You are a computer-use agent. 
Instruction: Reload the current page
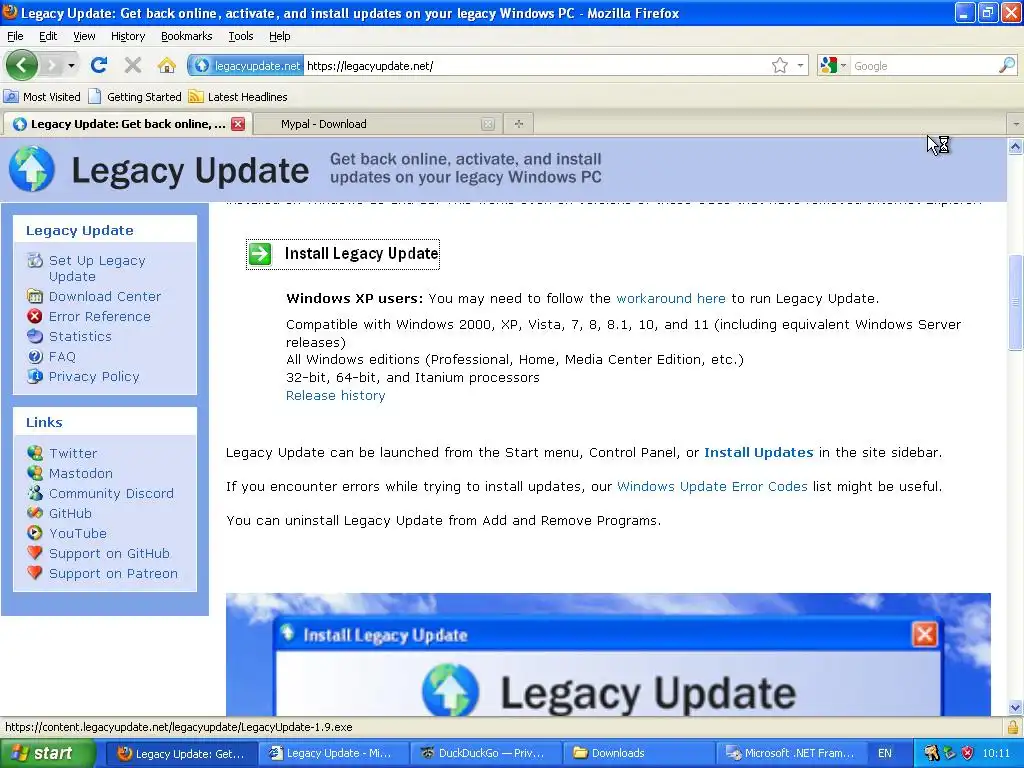(99, 65)
